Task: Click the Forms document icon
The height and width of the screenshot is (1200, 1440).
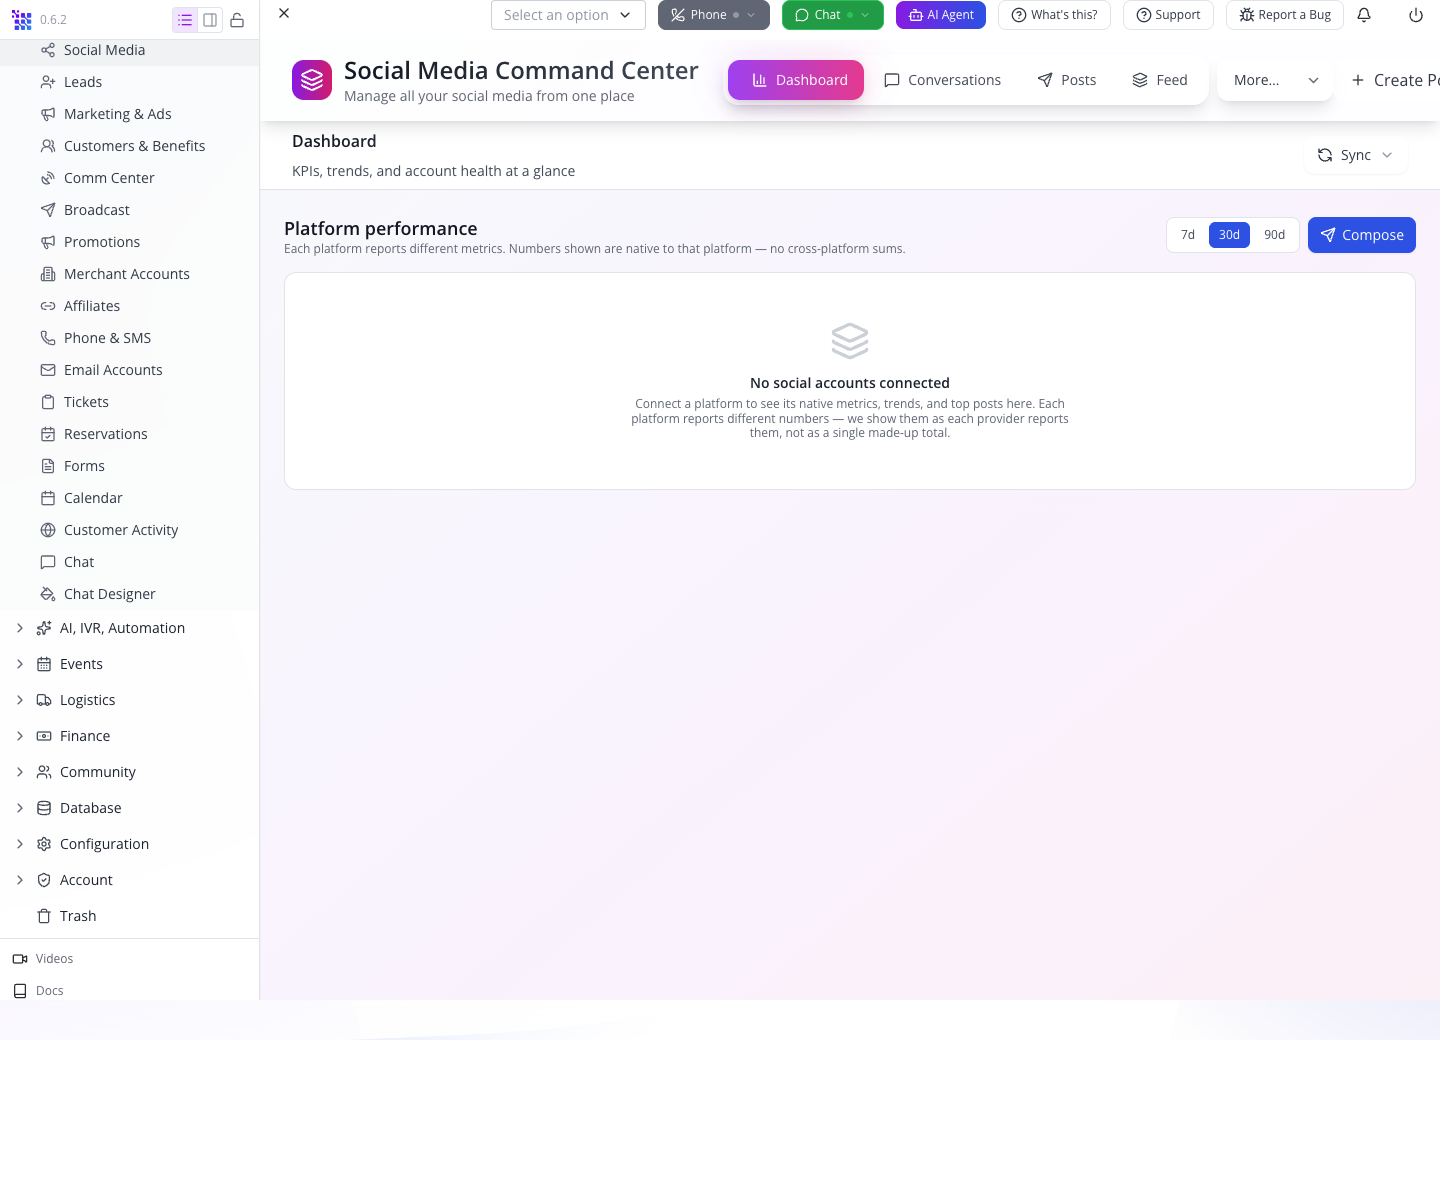Action: pyautogui.click(x=48, y=466)
